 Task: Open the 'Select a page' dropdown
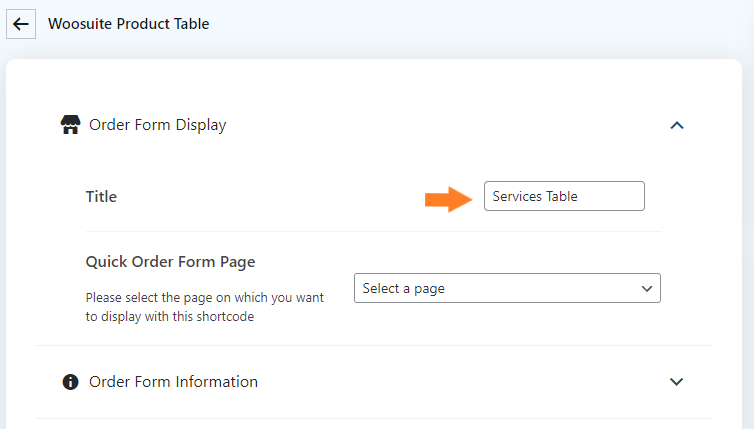click(x=507, y=288)
